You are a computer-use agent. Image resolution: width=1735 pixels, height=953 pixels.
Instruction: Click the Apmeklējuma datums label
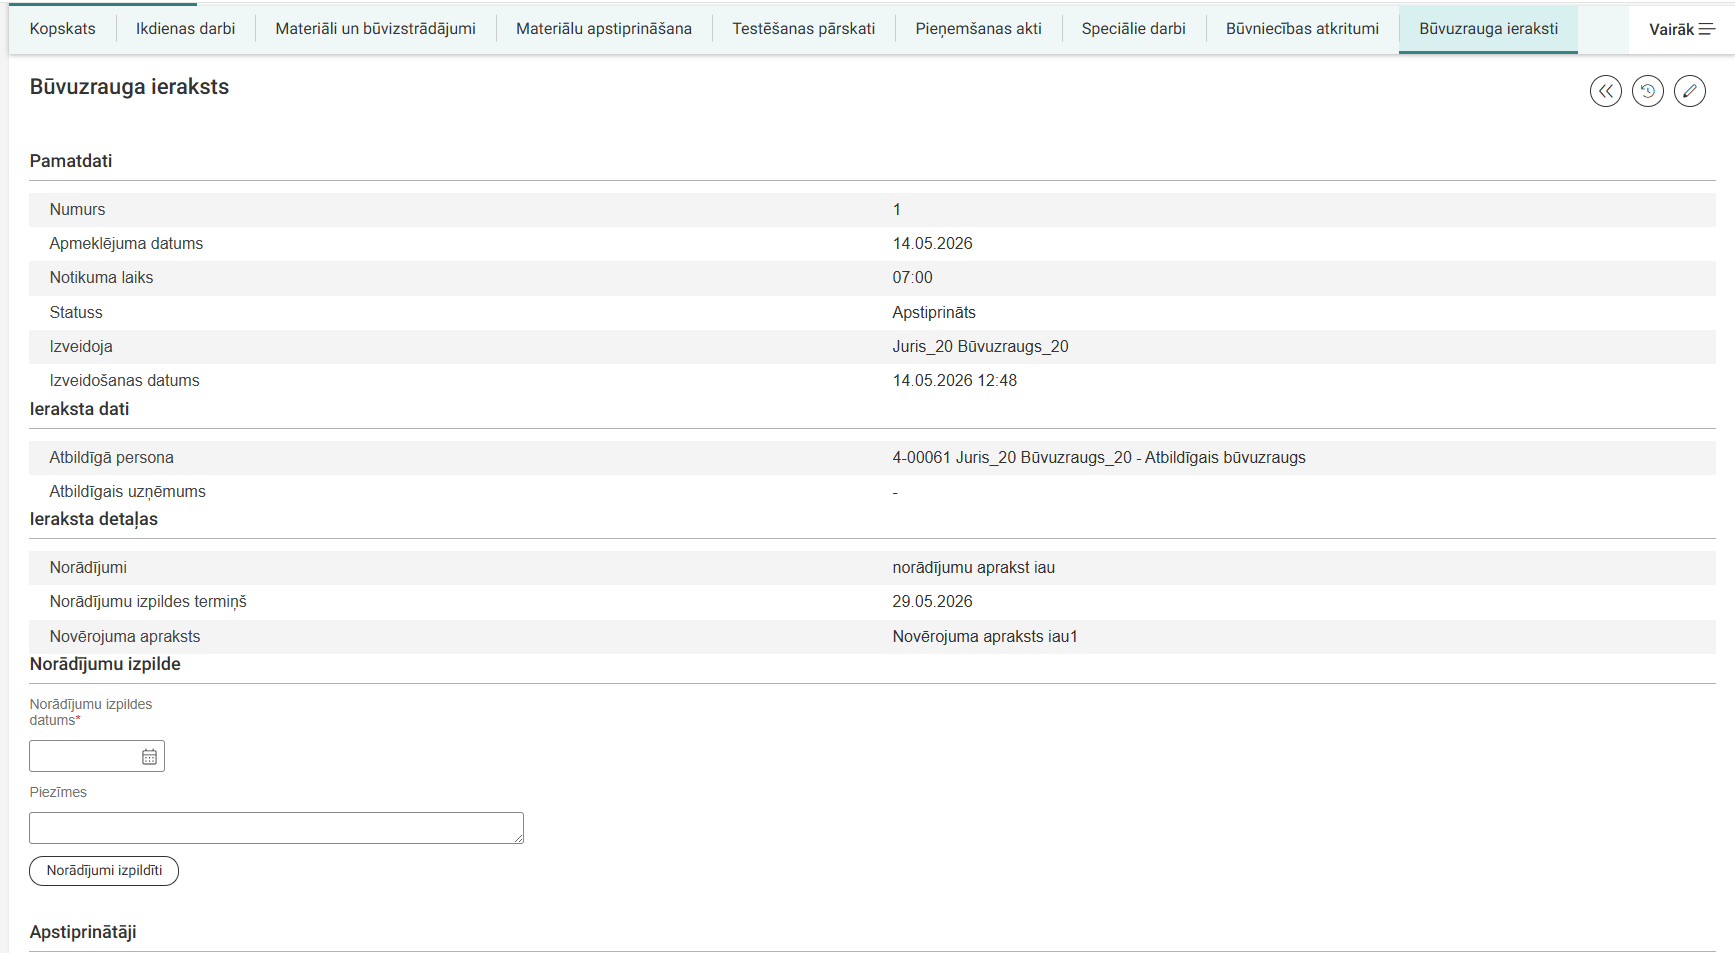[126, 244]
